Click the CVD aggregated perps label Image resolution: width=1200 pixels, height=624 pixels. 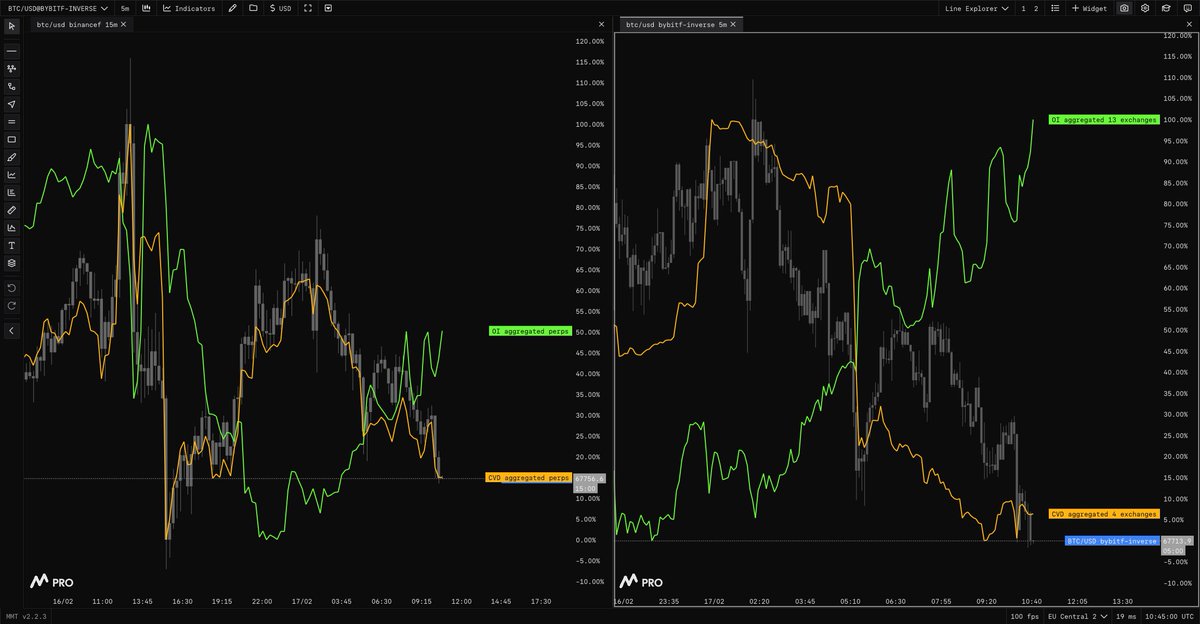click(x=528, y=478)
